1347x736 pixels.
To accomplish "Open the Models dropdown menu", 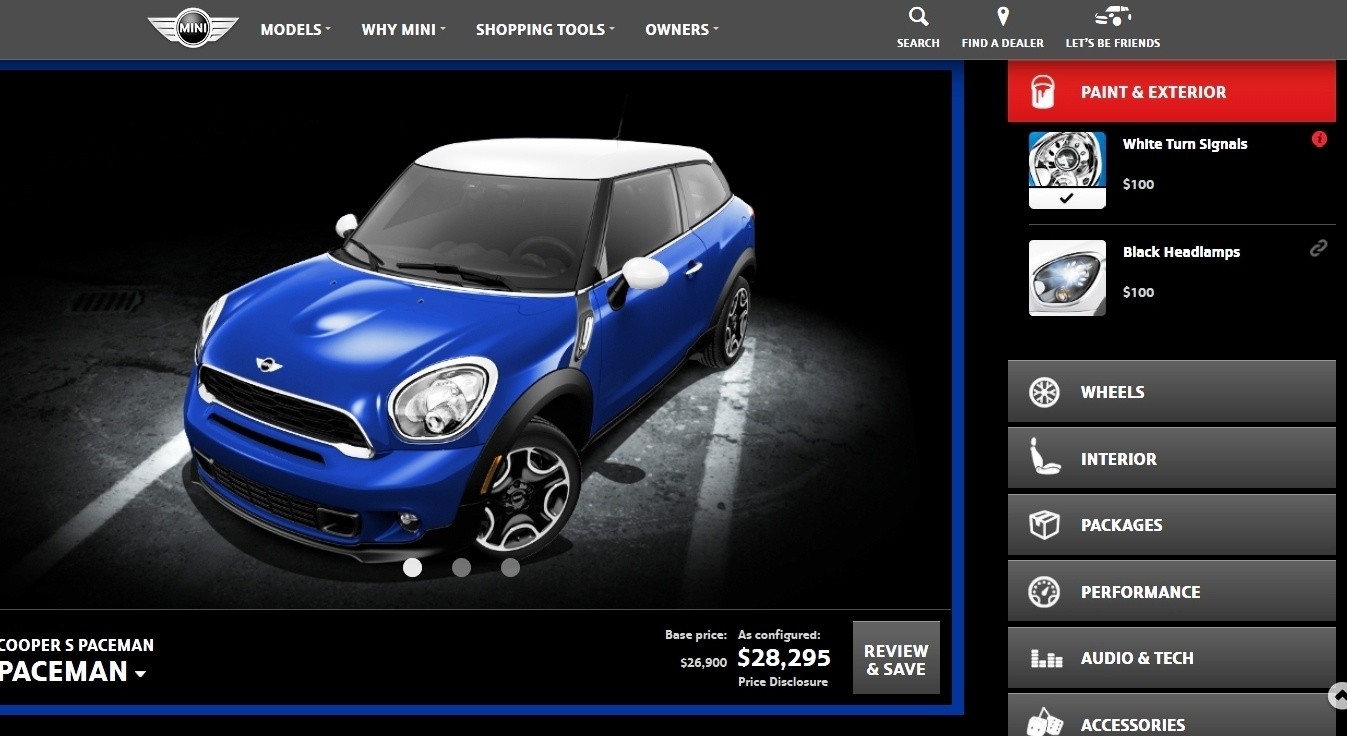I will [295, 30].
